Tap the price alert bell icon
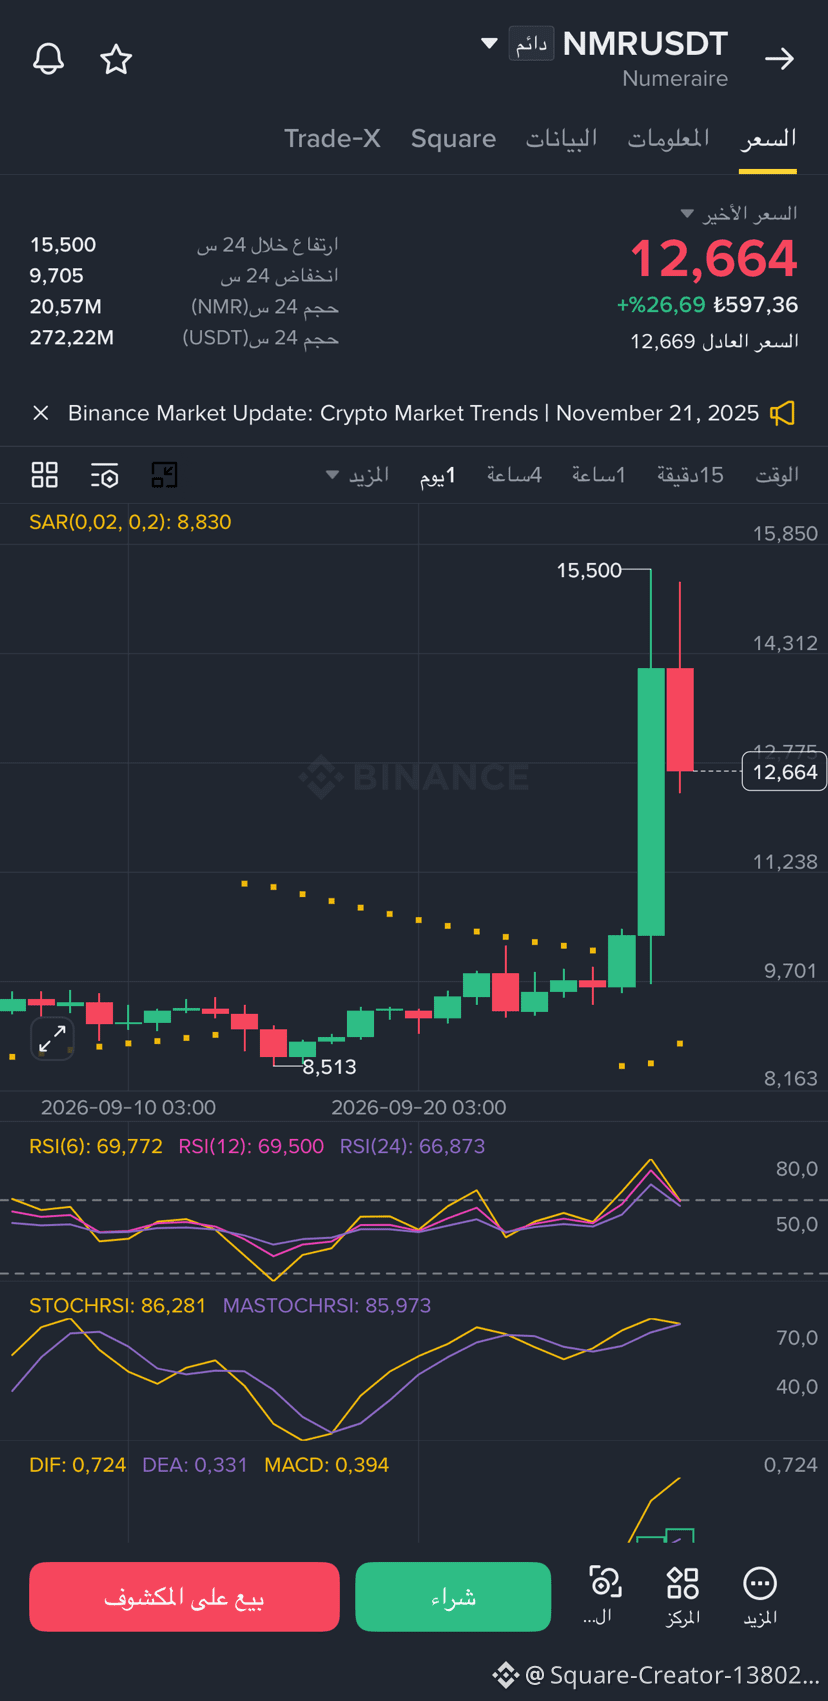This screenshot has width=828, height=1701. pos(48,59)
